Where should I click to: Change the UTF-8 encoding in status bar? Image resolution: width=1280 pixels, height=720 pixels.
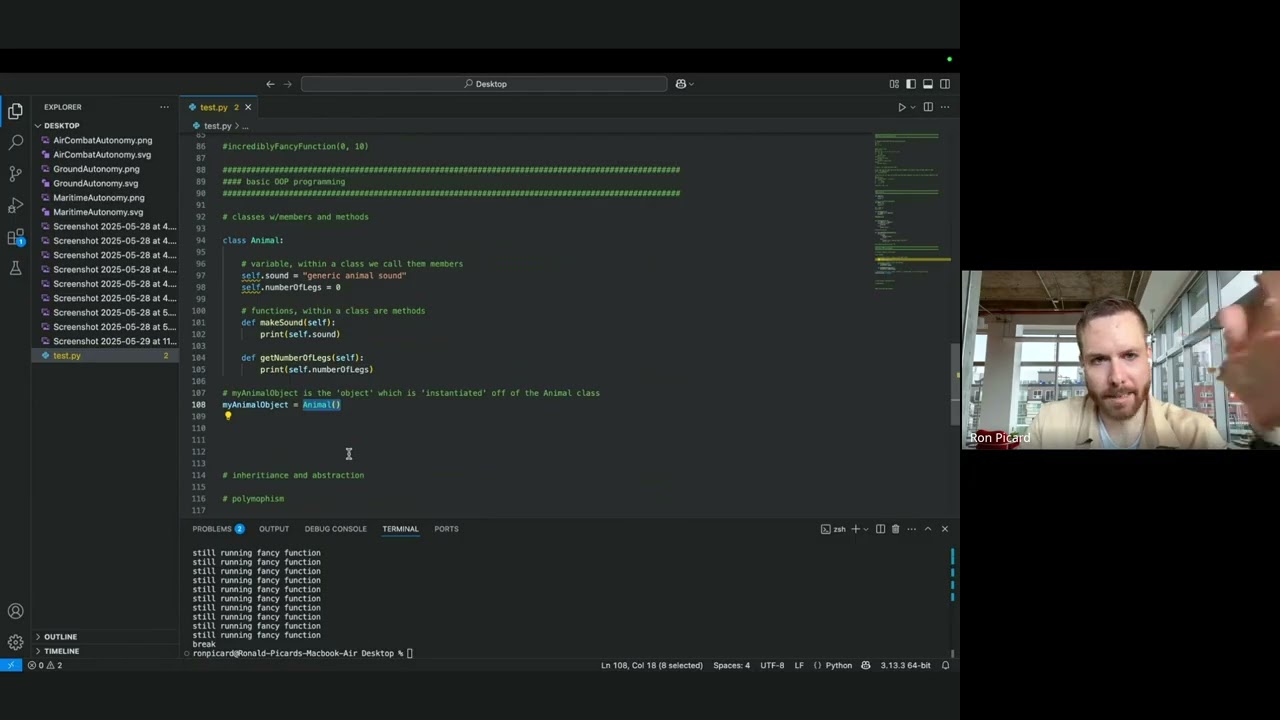(x=772, y=665)
